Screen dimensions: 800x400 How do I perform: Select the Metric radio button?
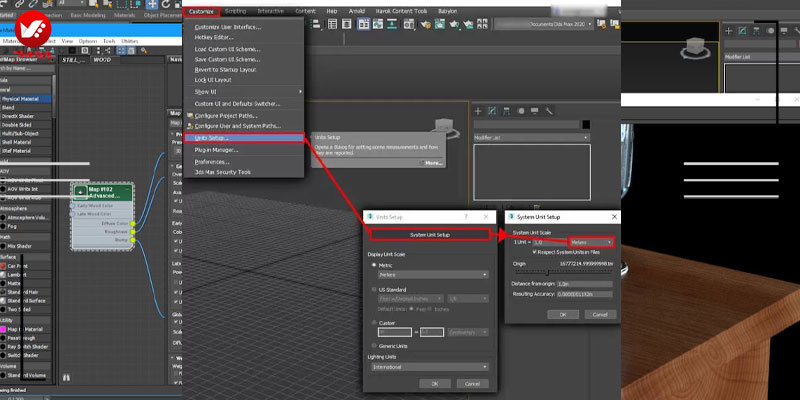(374, 265)
